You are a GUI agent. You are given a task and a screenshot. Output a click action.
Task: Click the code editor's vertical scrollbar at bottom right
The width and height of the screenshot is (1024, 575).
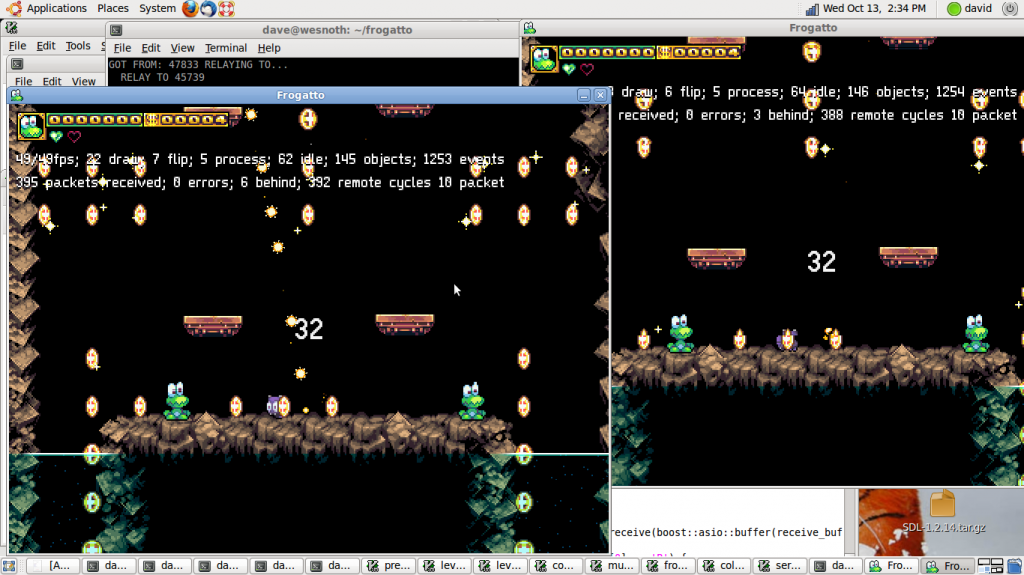[850, 521]
